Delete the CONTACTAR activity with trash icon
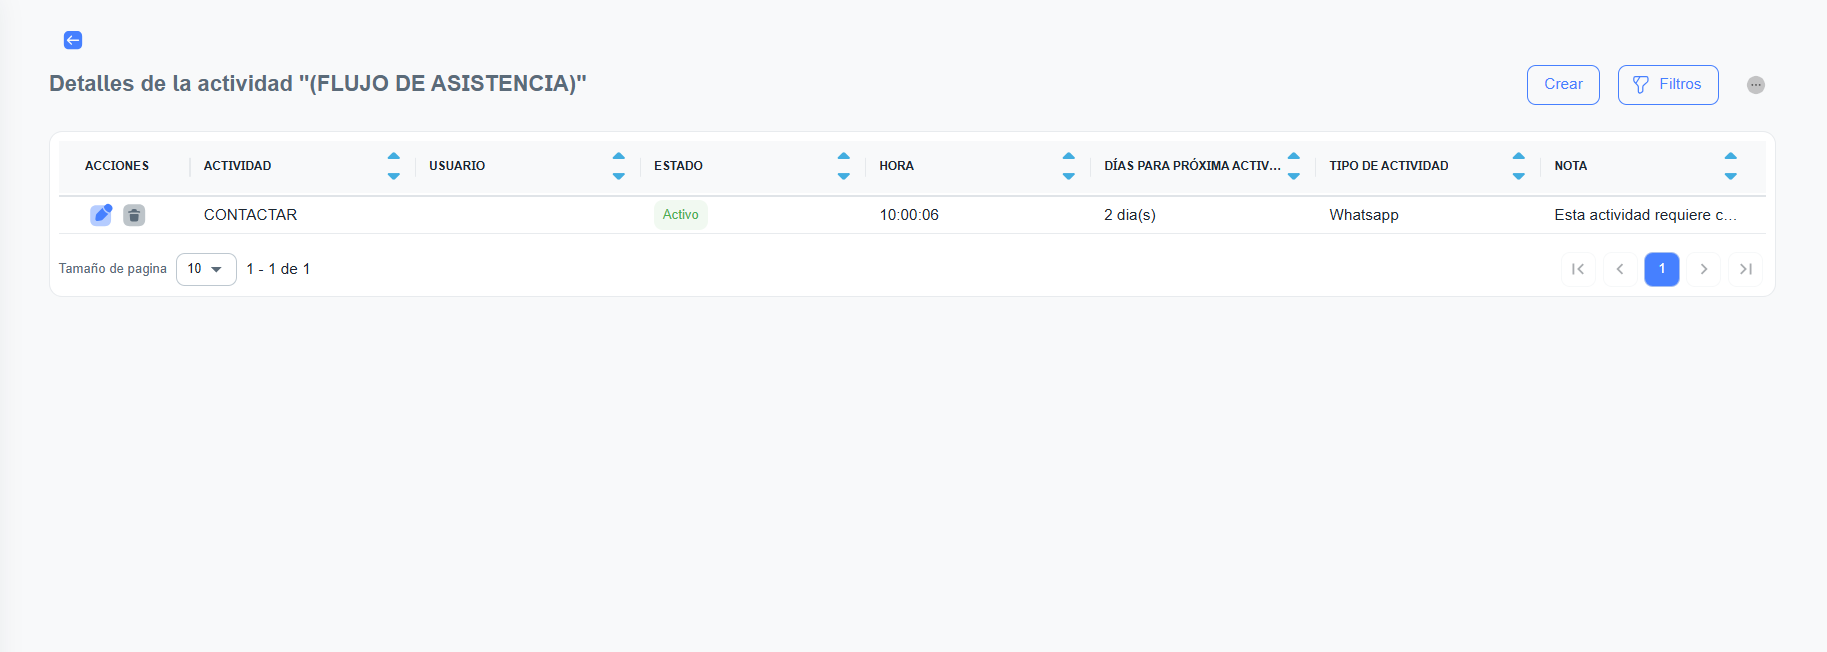 (134, 215)
